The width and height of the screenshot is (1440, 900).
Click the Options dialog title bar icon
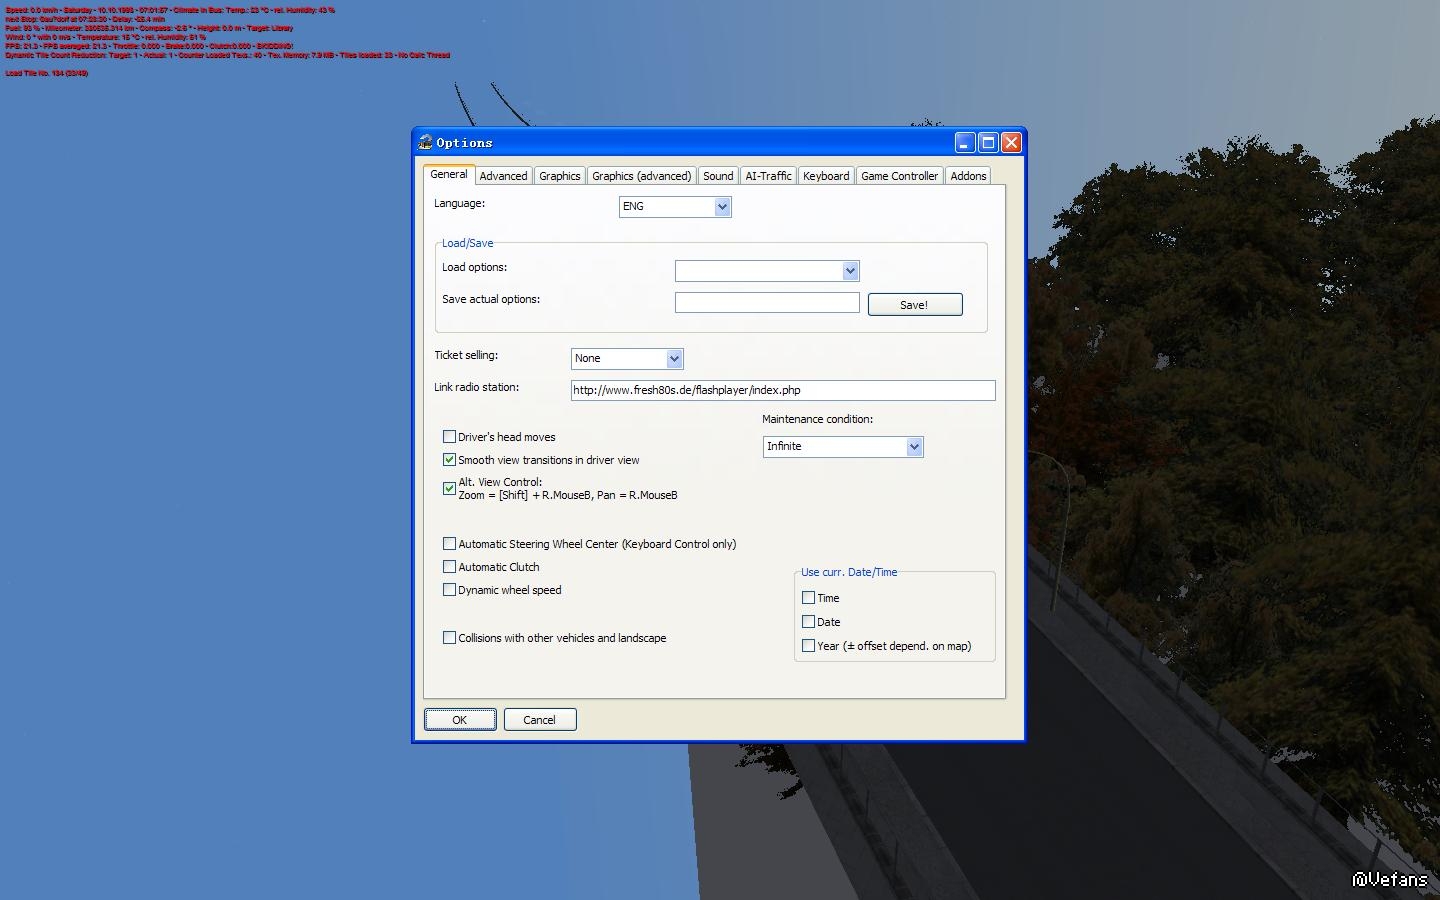pyautogui.click(x=425, y=142)
